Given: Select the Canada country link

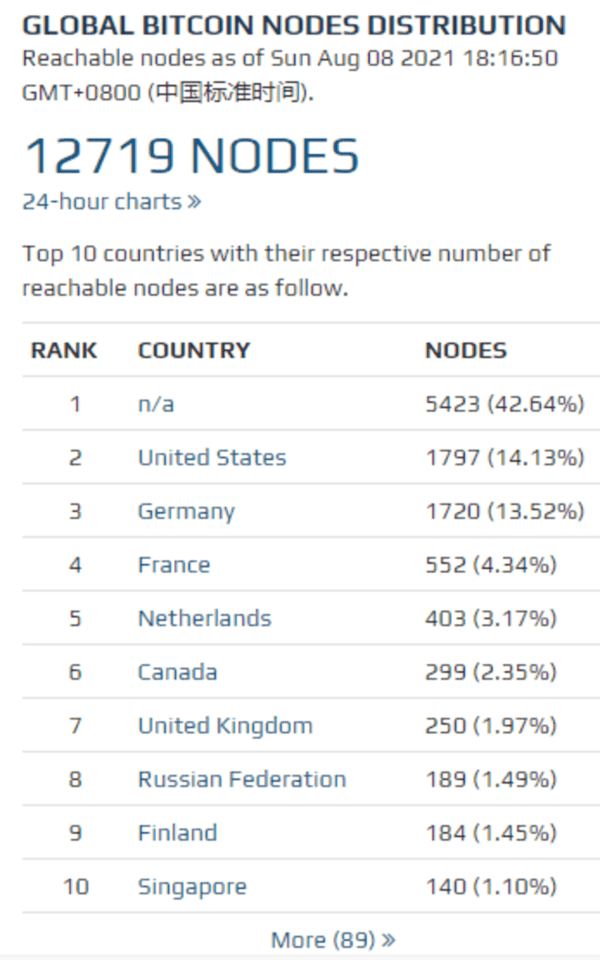Looking at the screenshot, I should pyautogui.click(x=177, y=672).
